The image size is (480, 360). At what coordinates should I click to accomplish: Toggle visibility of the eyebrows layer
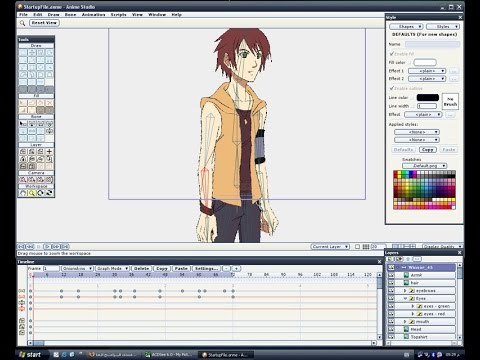pyautogui.click(x=391, y=291)
